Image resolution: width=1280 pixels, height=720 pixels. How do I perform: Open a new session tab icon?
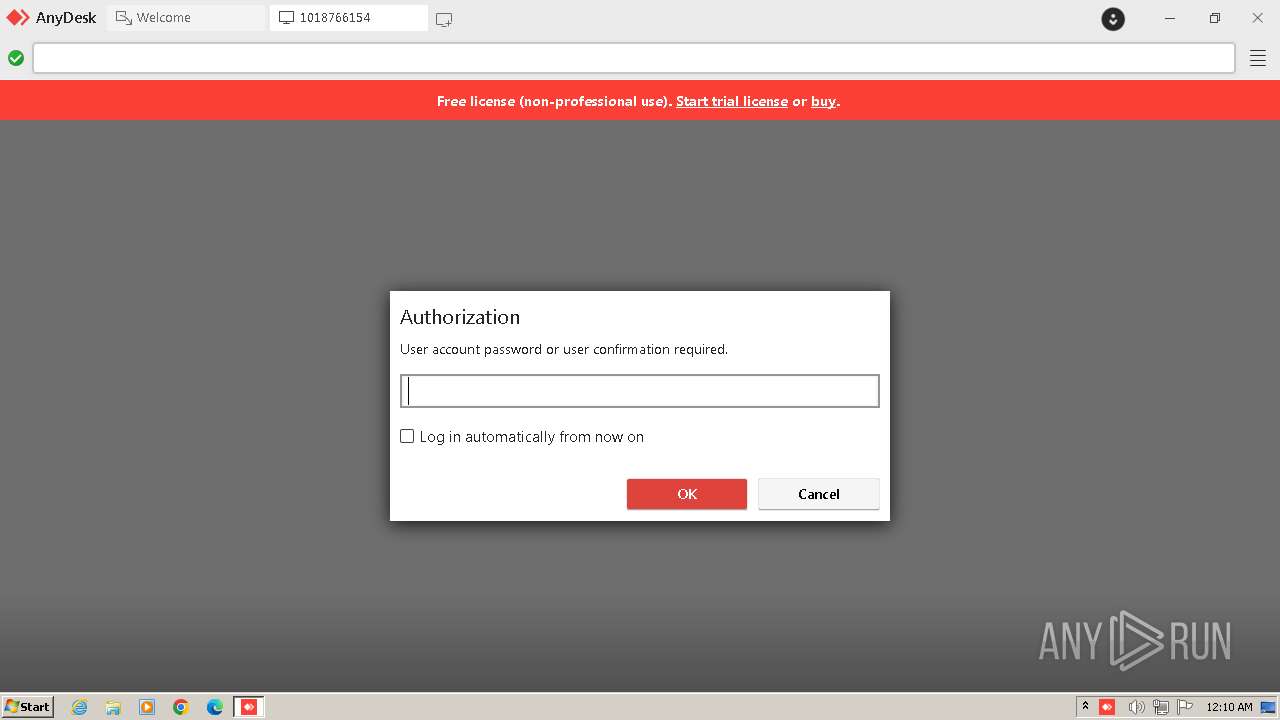(444, 18)
